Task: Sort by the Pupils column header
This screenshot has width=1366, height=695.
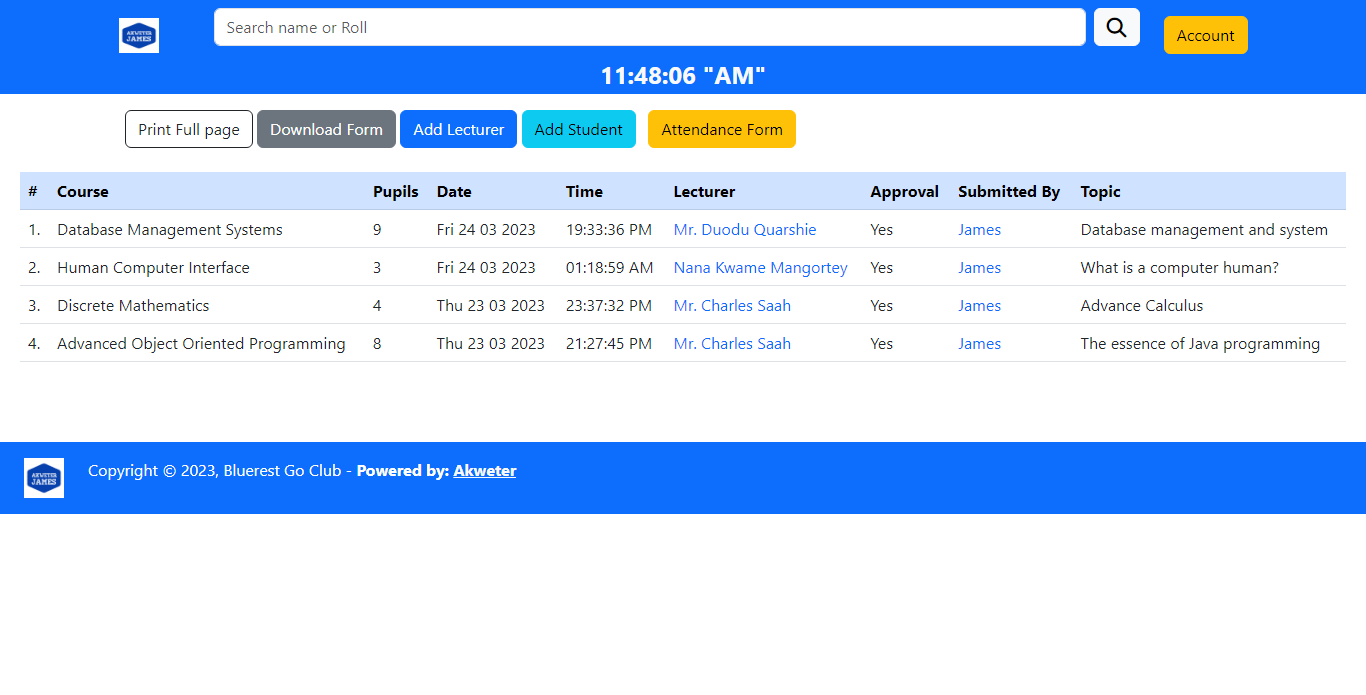Action: (396, 191)
